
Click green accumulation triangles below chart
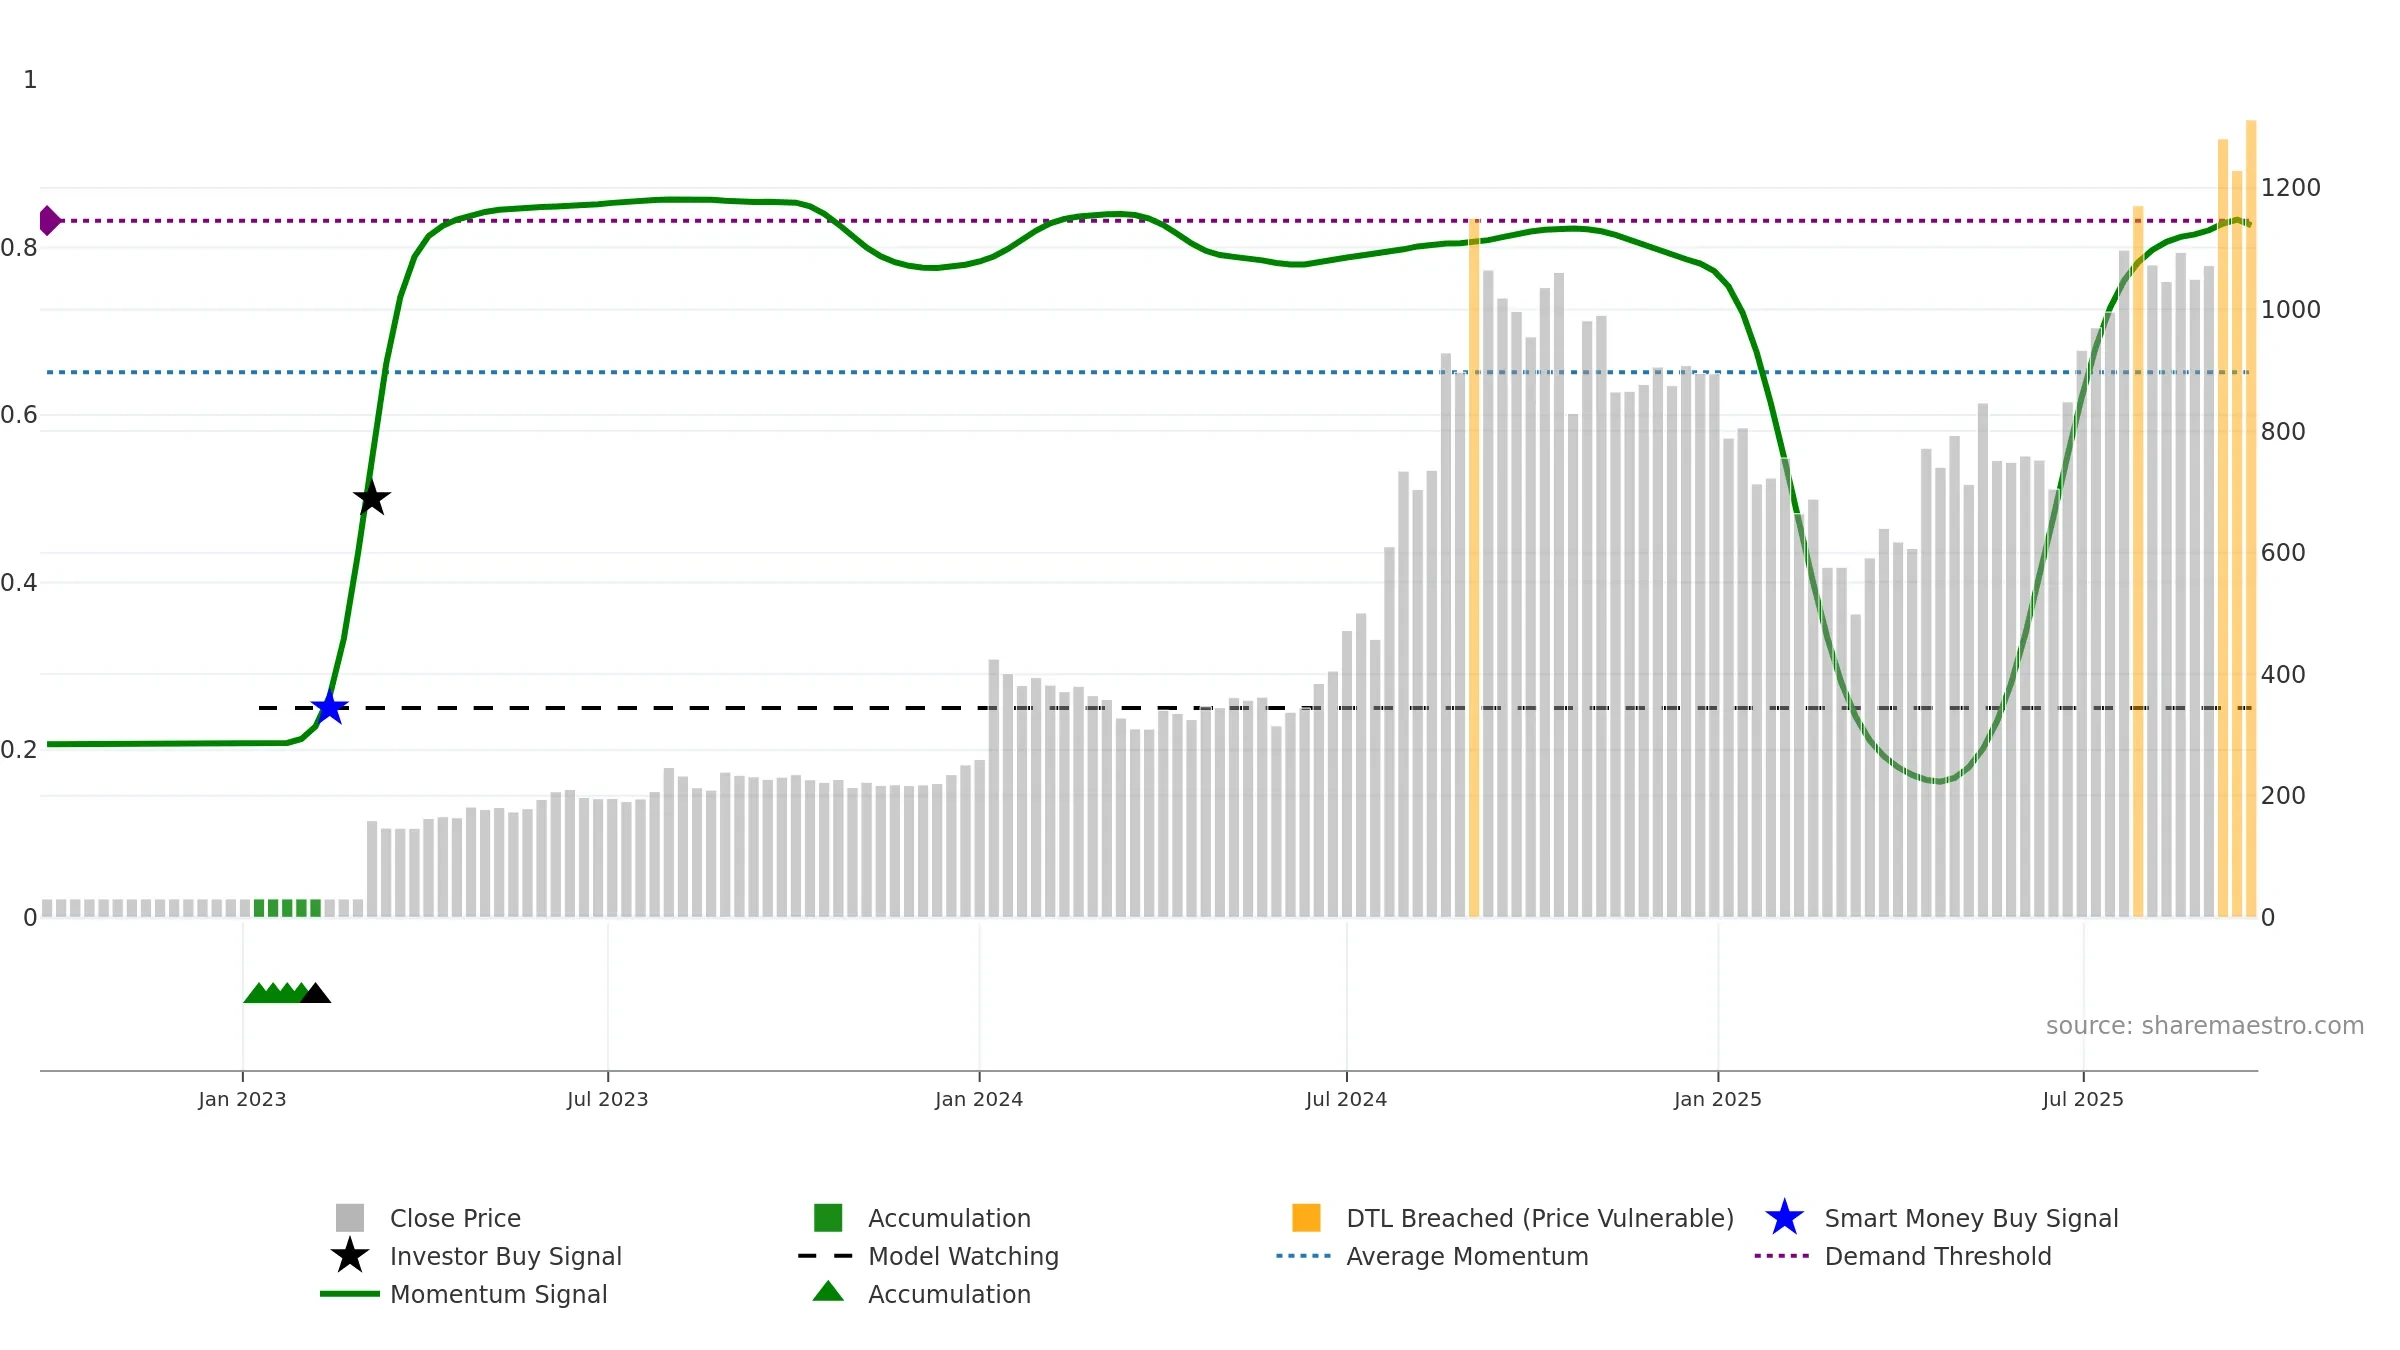(x=273, y=993)
